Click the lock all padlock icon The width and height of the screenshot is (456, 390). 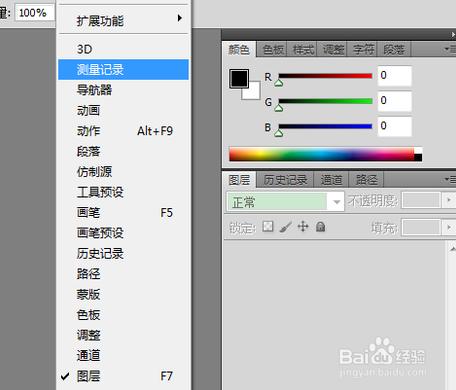[x=320, y=227]
